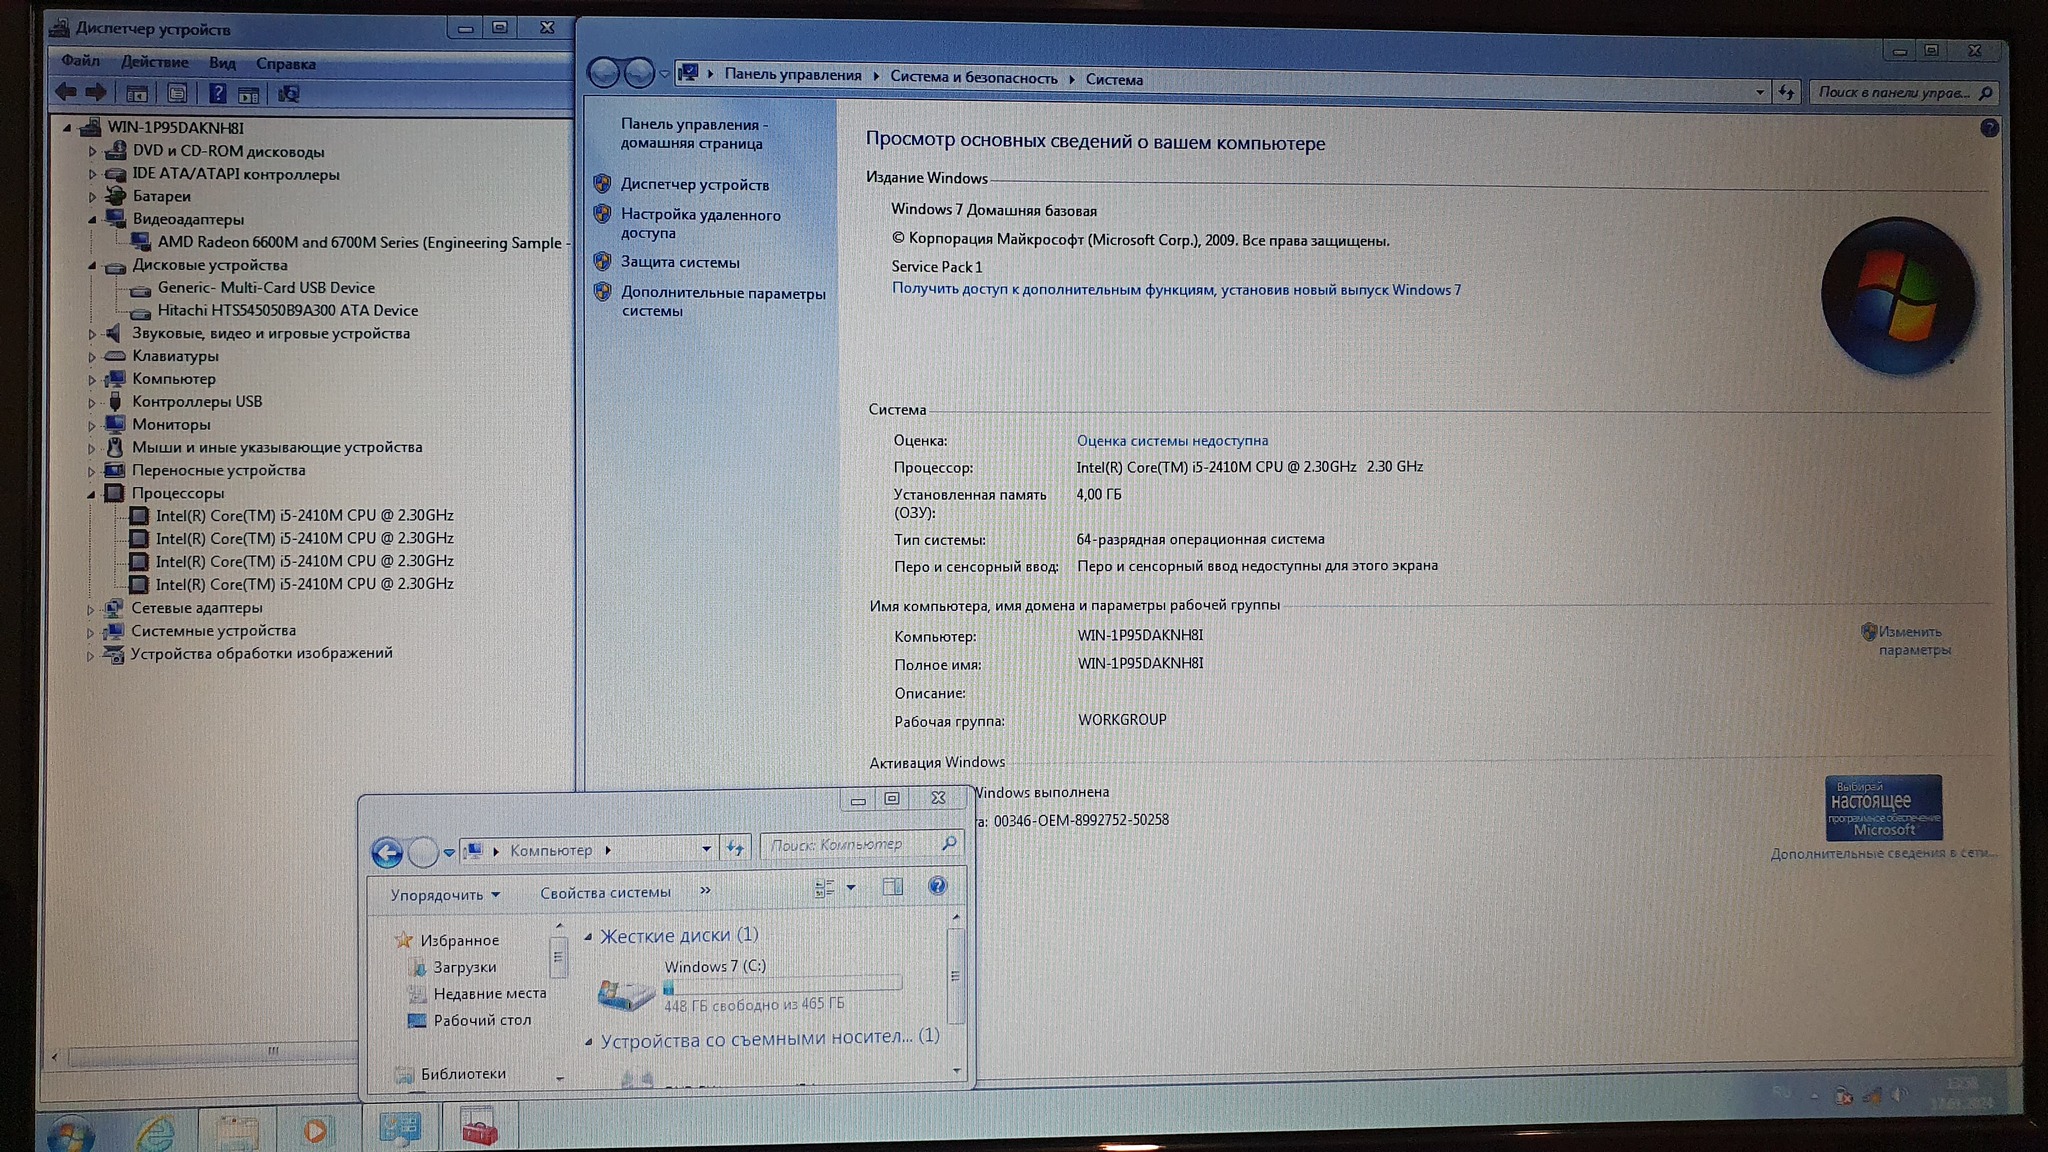The height and width of the screenshot is (1152, 2048).
Task: Click the blue Help icon in Device Manager toolbar
Action: (x=217, y=94)
